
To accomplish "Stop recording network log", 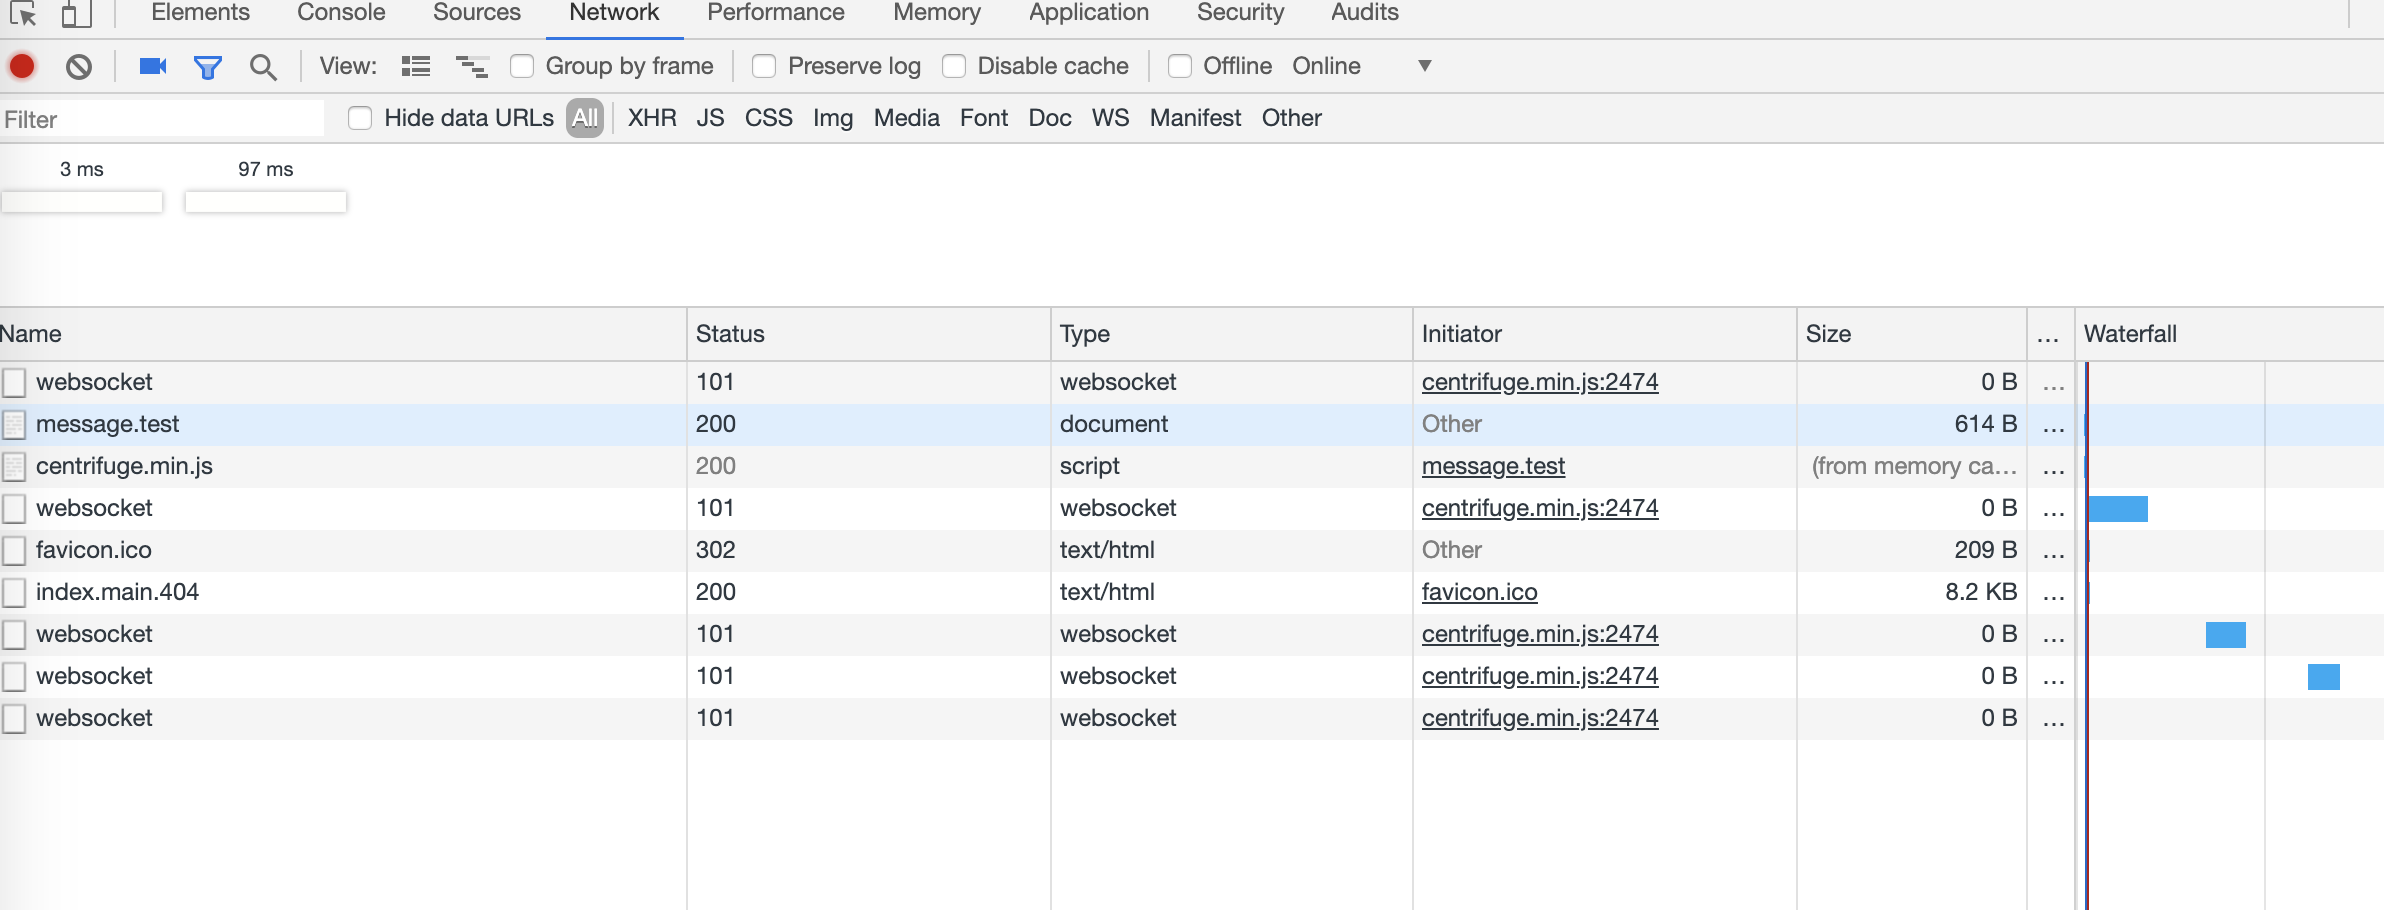I will (21, 66).
